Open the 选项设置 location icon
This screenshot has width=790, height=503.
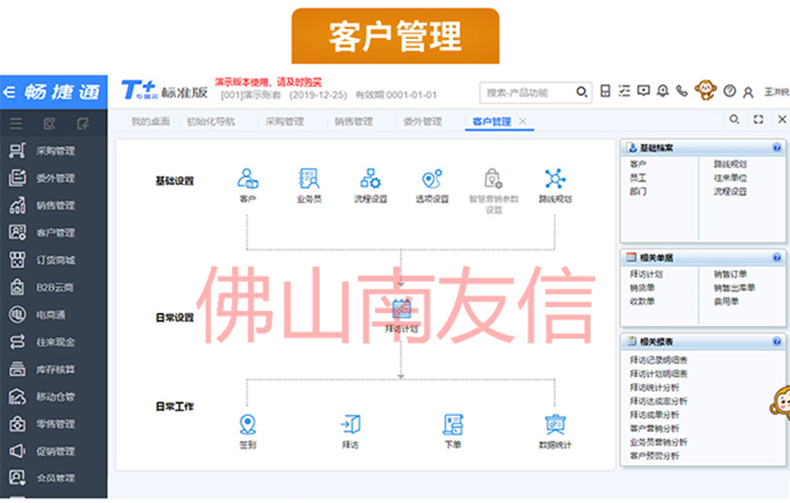(432, 178)
